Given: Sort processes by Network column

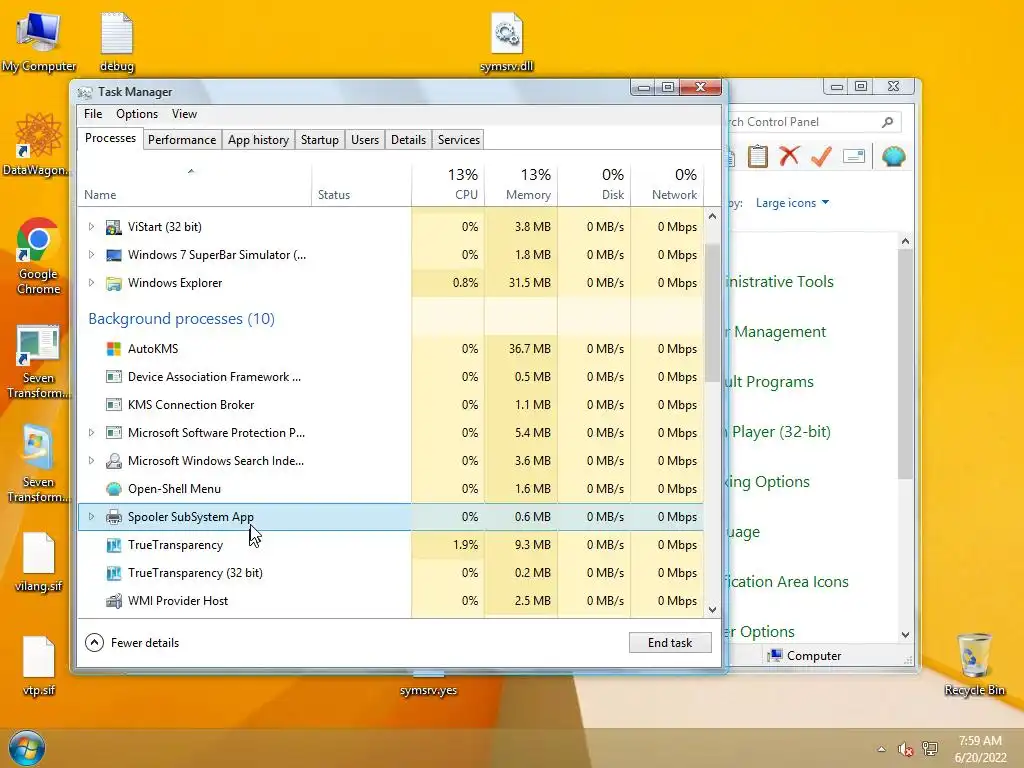Looking at the screenshot, I should (x=667, y=185).
